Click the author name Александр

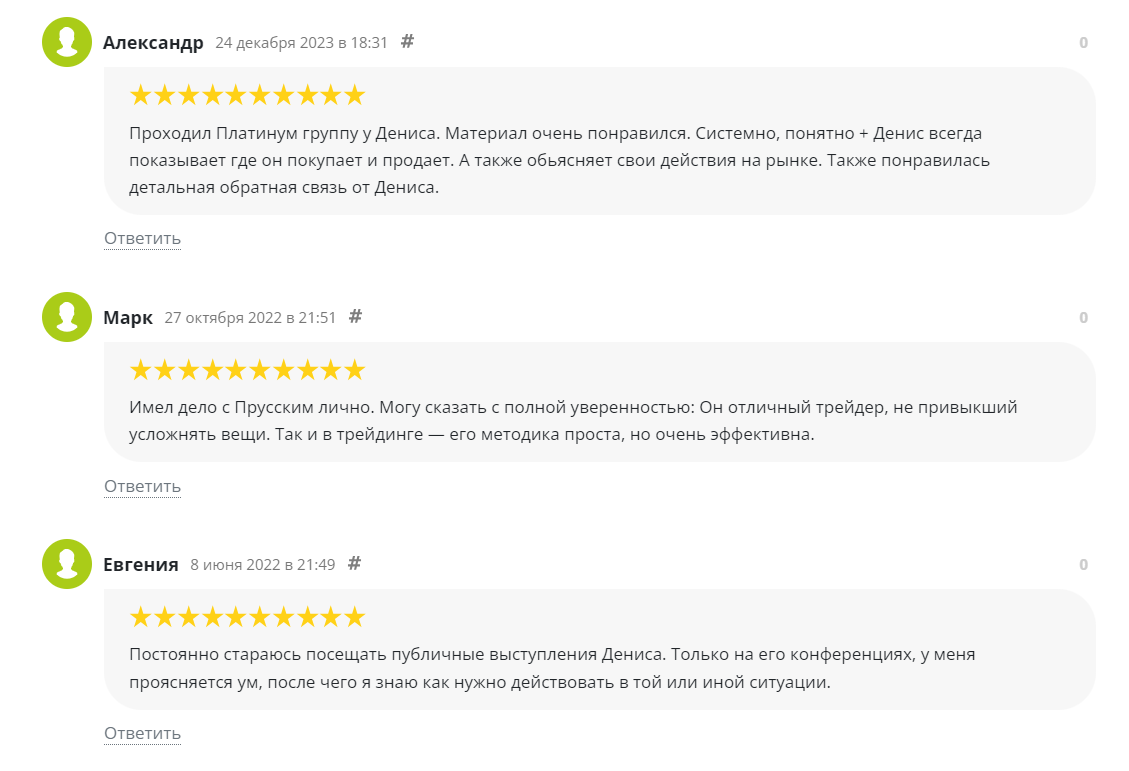point(153,43)
